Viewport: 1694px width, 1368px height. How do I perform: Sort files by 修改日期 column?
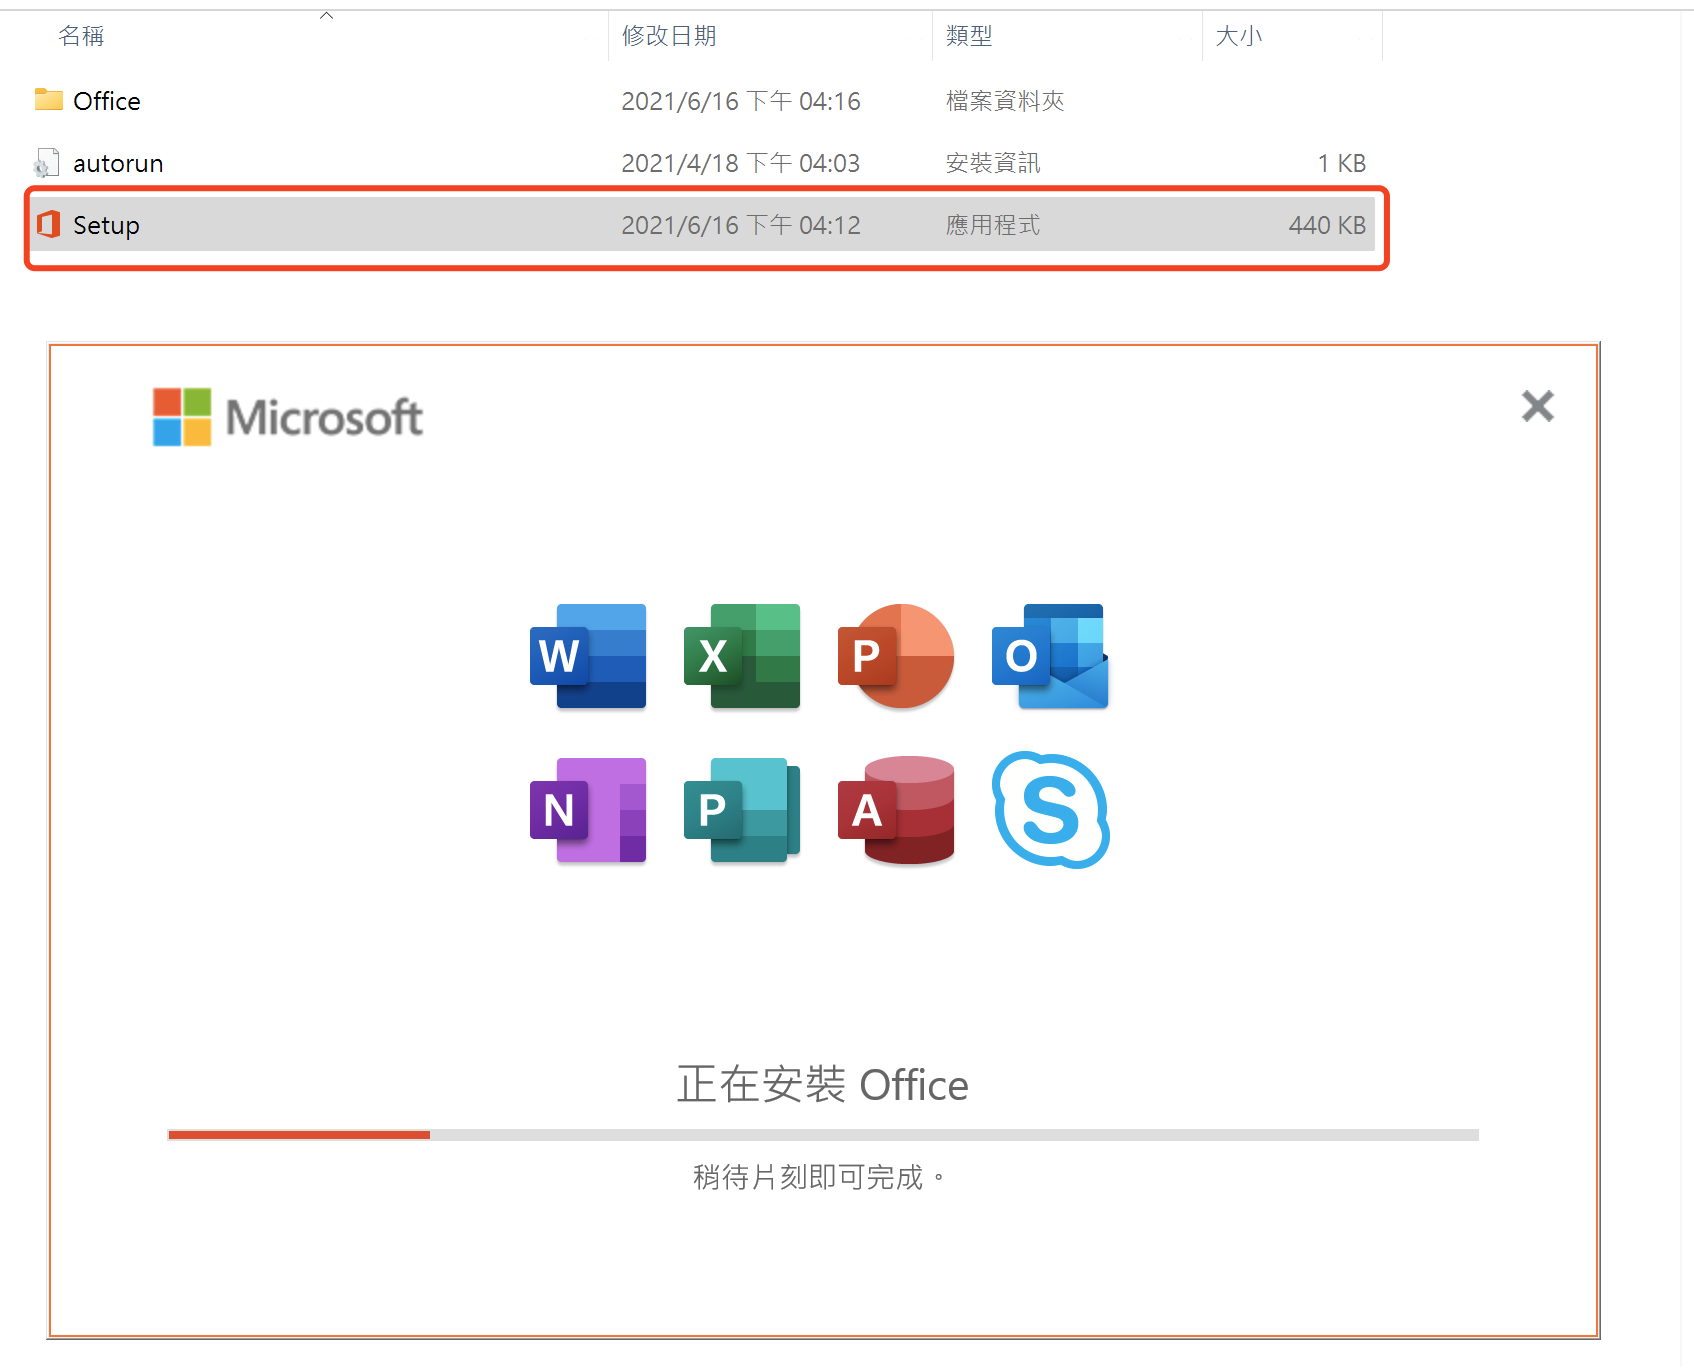click(x=669, y=37)
